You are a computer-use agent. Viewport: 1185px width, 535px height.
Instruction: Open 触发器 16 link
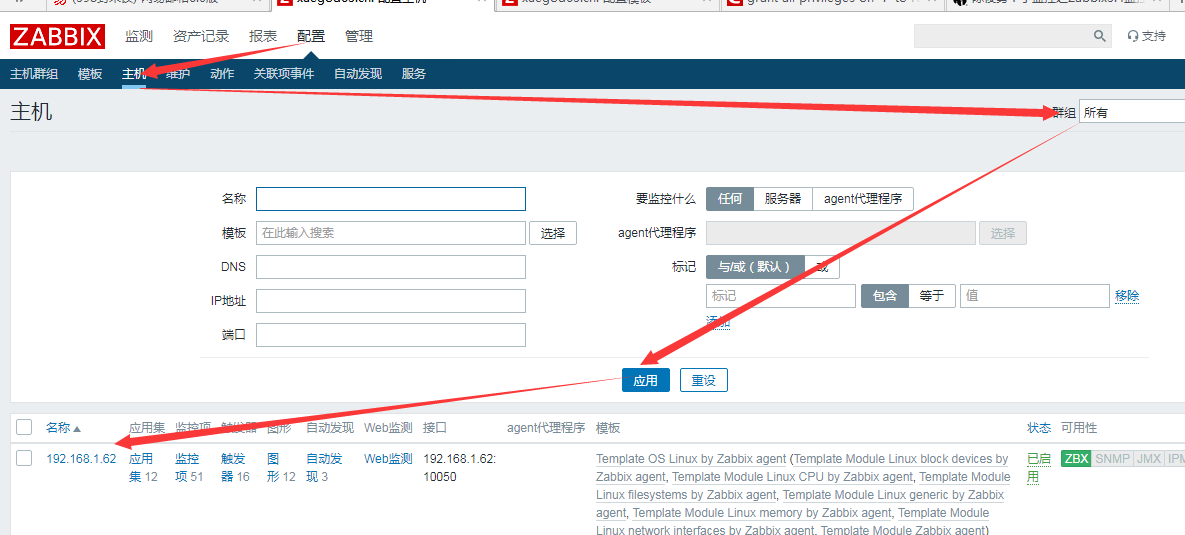(x=235, y=468)
